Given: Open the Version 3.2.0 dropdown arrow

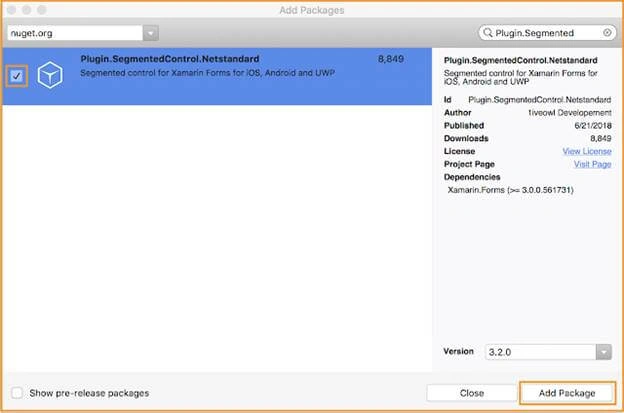Looking at the screenshot, I should 604,352.
